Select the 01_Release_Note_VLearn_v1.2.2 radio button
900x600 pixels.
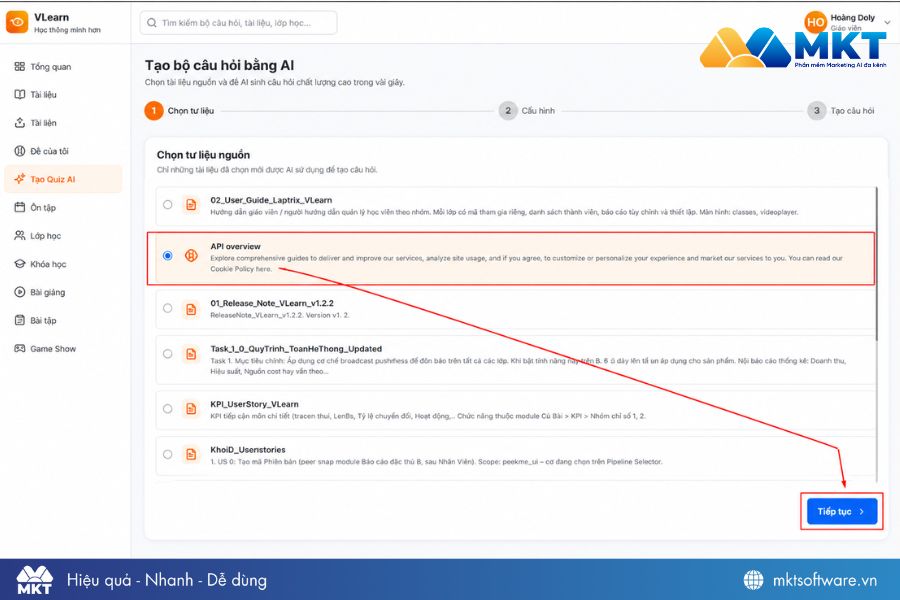[x=168, y=308]
